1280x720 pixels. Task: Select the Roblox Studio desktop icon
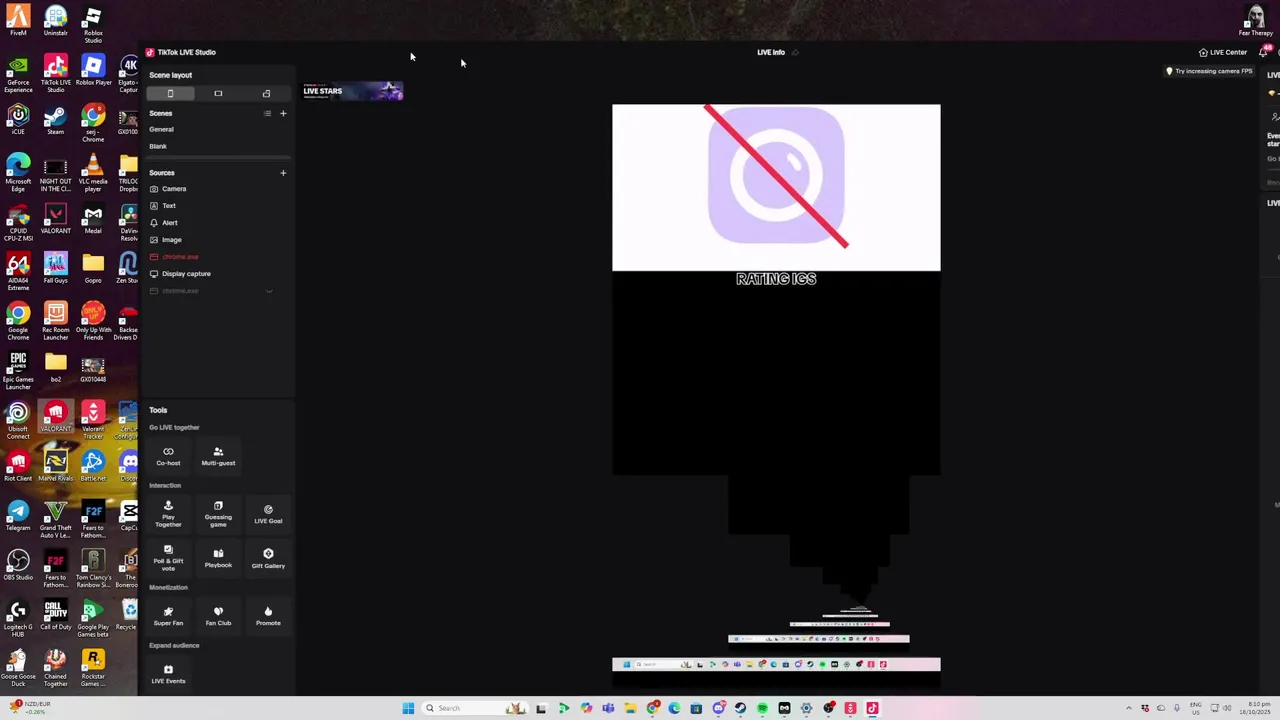93,25
